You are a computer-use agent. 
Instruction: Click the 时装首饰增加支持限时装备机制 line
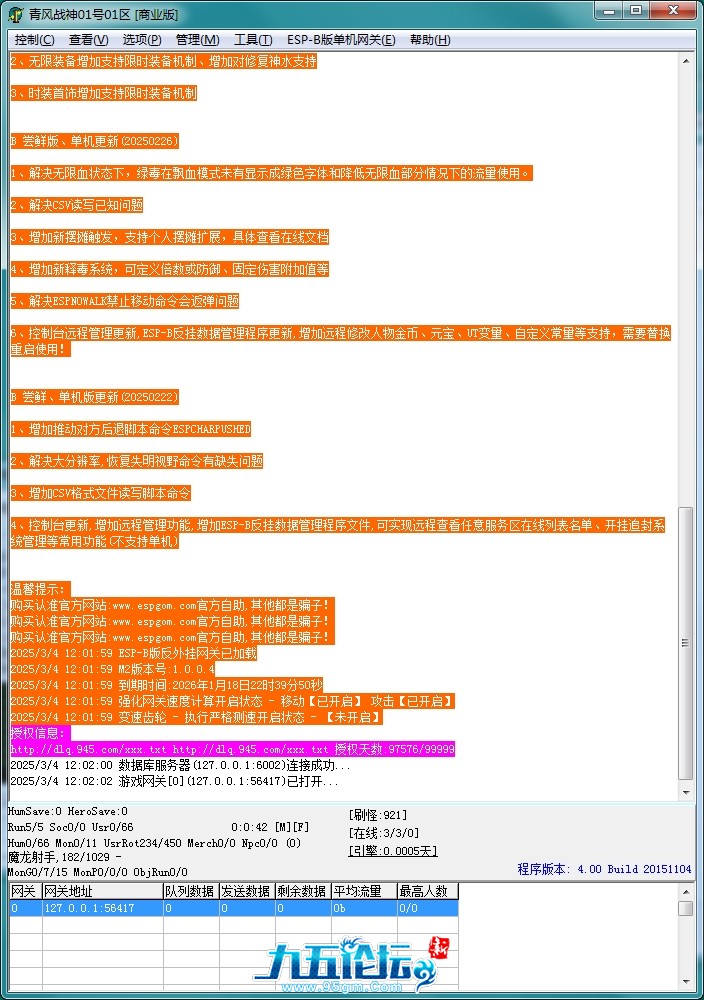click(x=104, y=93)
